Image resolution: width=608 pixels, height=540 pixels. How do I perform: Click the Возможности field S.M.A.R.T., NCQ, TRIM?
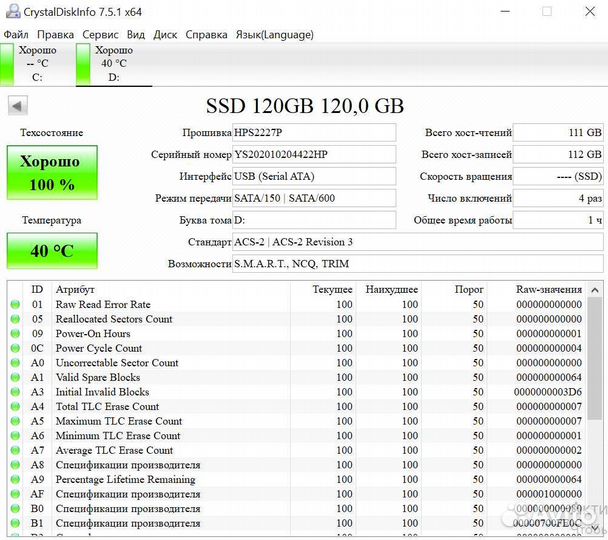point(418,264)
